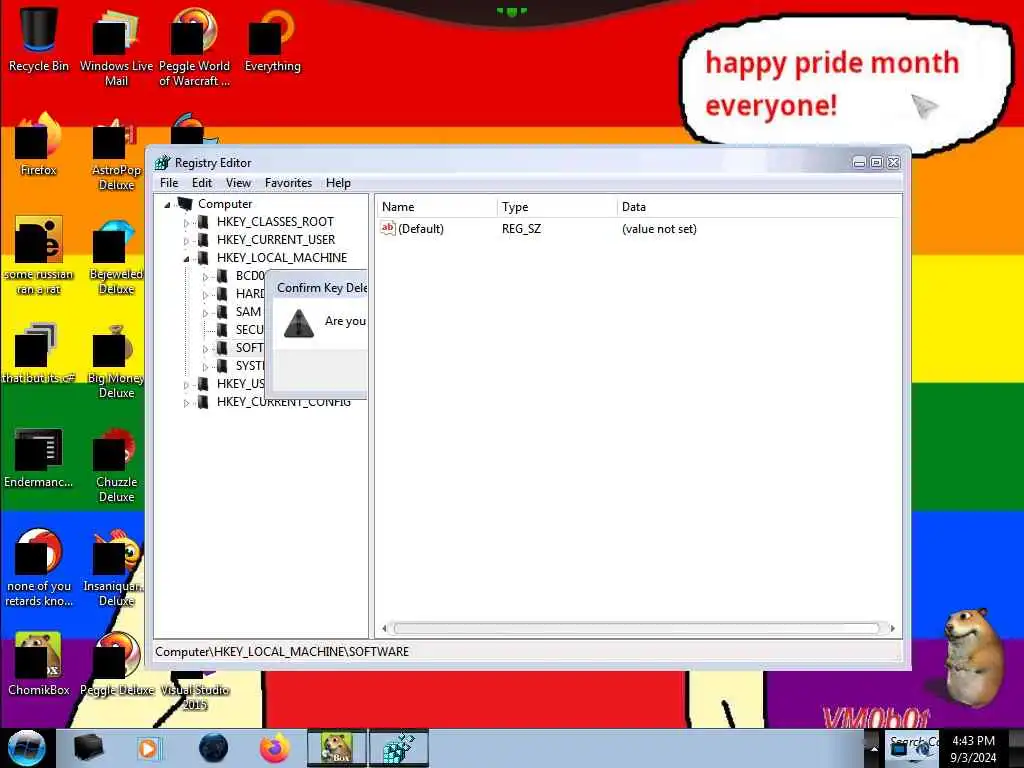This screenshot has height=768, width=1024.
Task: Collapse the Computer tree node
Action: [167, 204]
